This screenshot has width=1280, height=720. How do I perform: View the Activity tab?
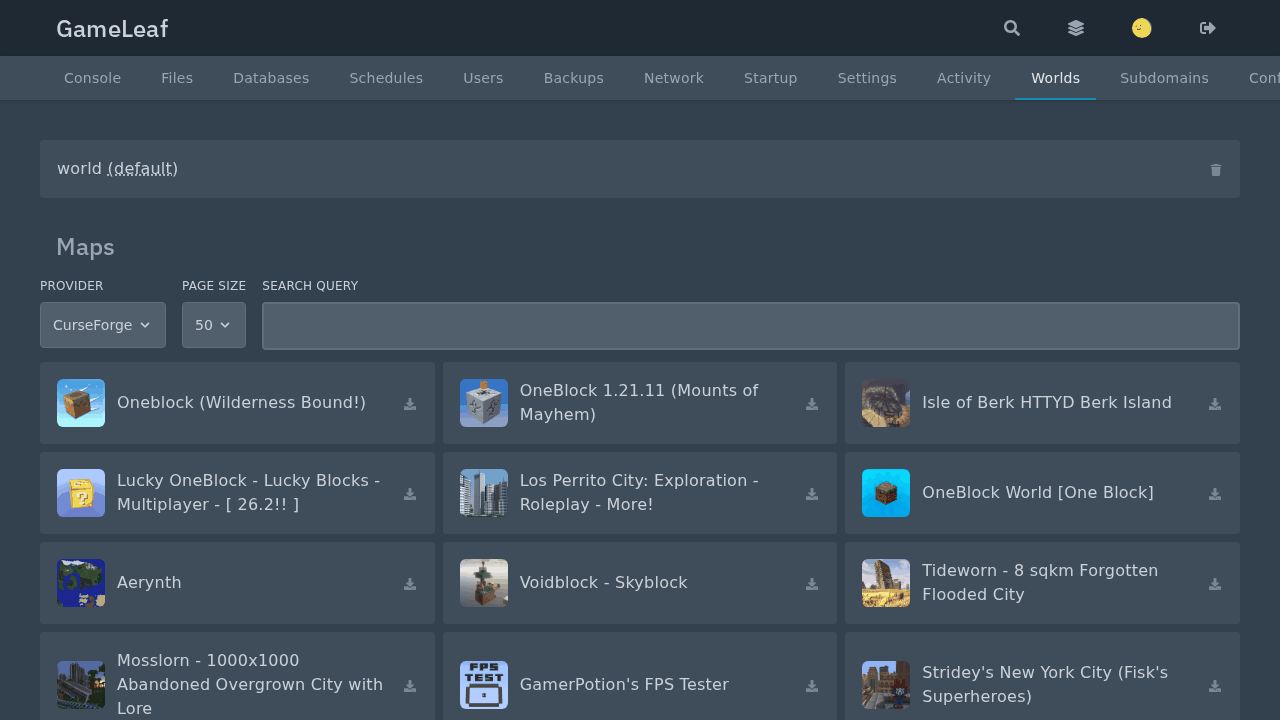964,78
